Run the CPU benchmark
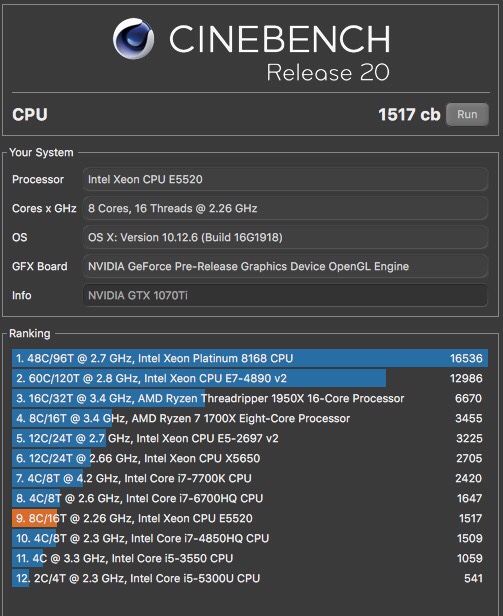Screen dimensions: 503x616 [x=467, y=115]
